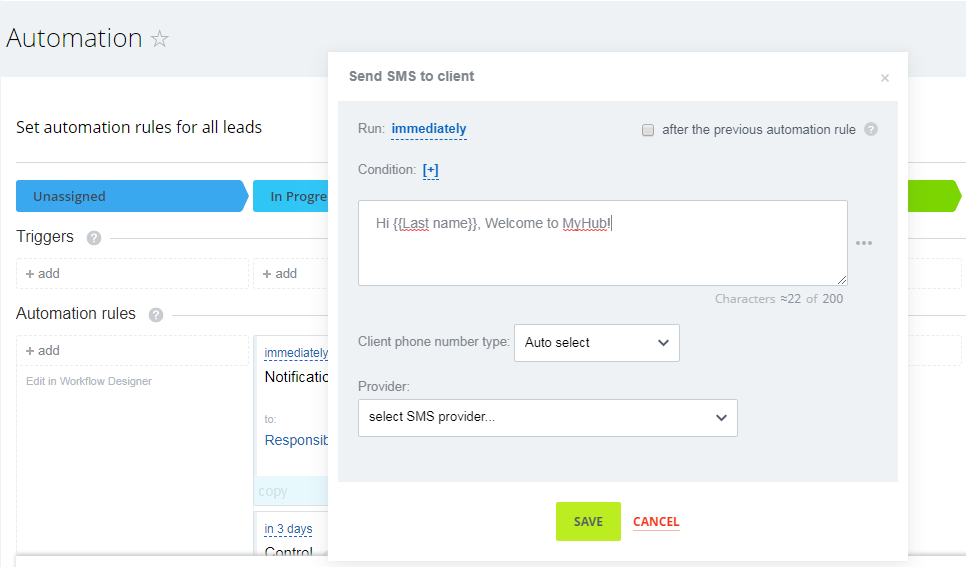This screenshot has width=966, height=567.
Task: Add a condition with plus link
Action: pos(430,170)
